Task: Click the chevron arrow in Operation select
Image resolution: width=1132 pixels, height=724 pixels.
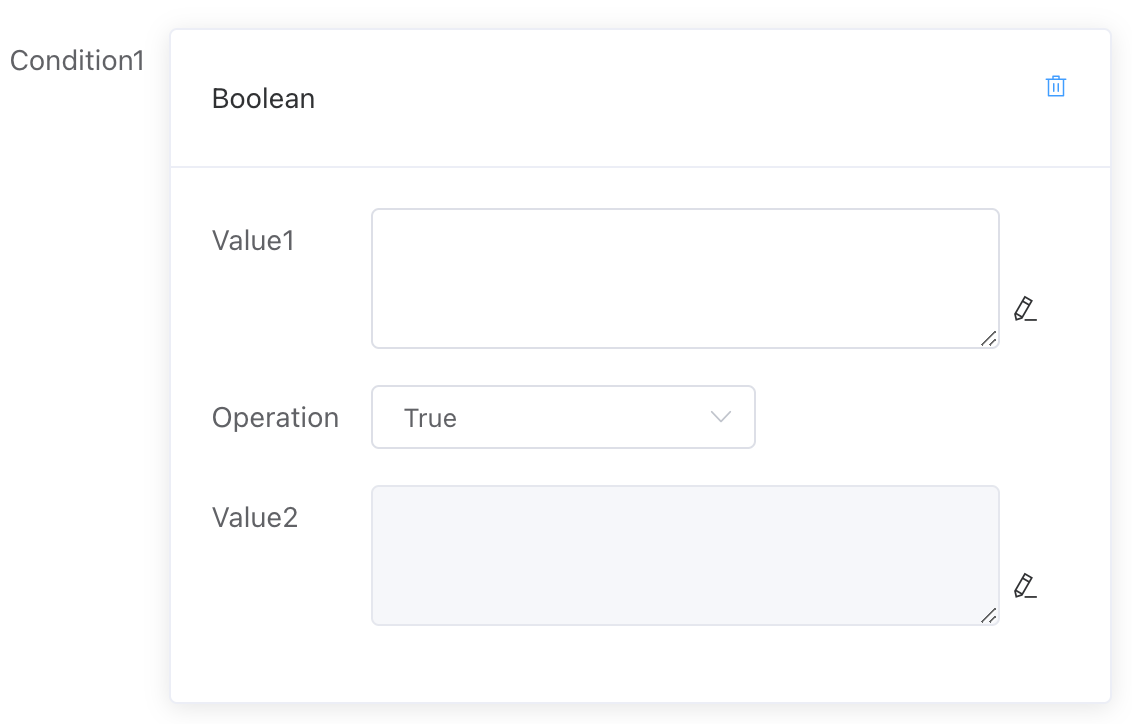Action: [x=720, y=417]
